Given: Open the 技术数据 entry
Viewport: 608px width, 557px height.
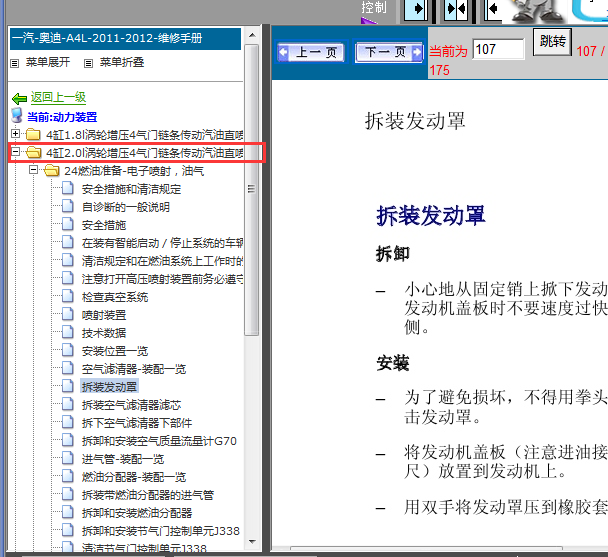Looking at the screenshot, I should coord(104,333).
